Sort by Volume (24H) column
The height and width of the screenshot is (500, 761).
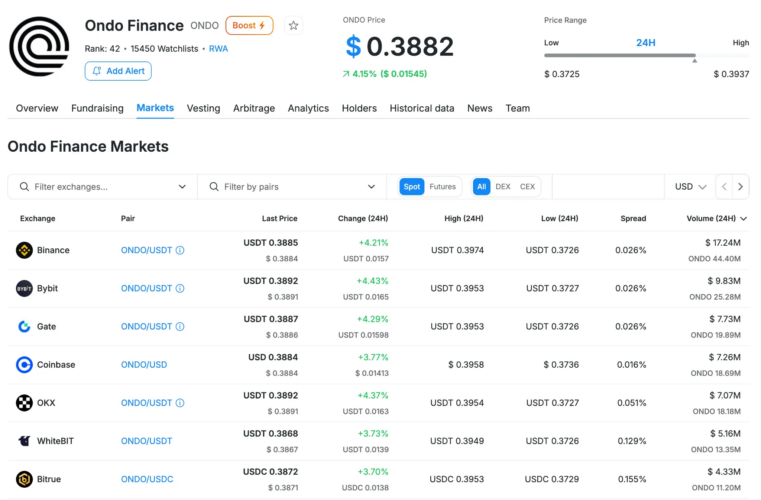716,218
